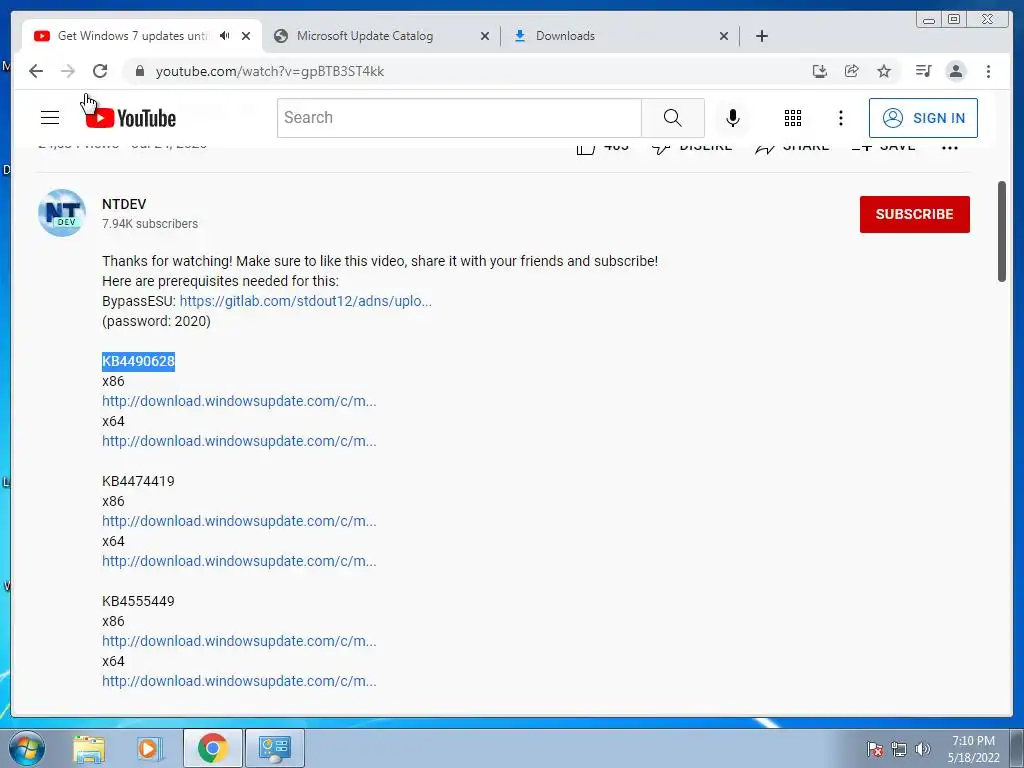
Task: Start voice search with microphone icon
Action: coord(733,118)
